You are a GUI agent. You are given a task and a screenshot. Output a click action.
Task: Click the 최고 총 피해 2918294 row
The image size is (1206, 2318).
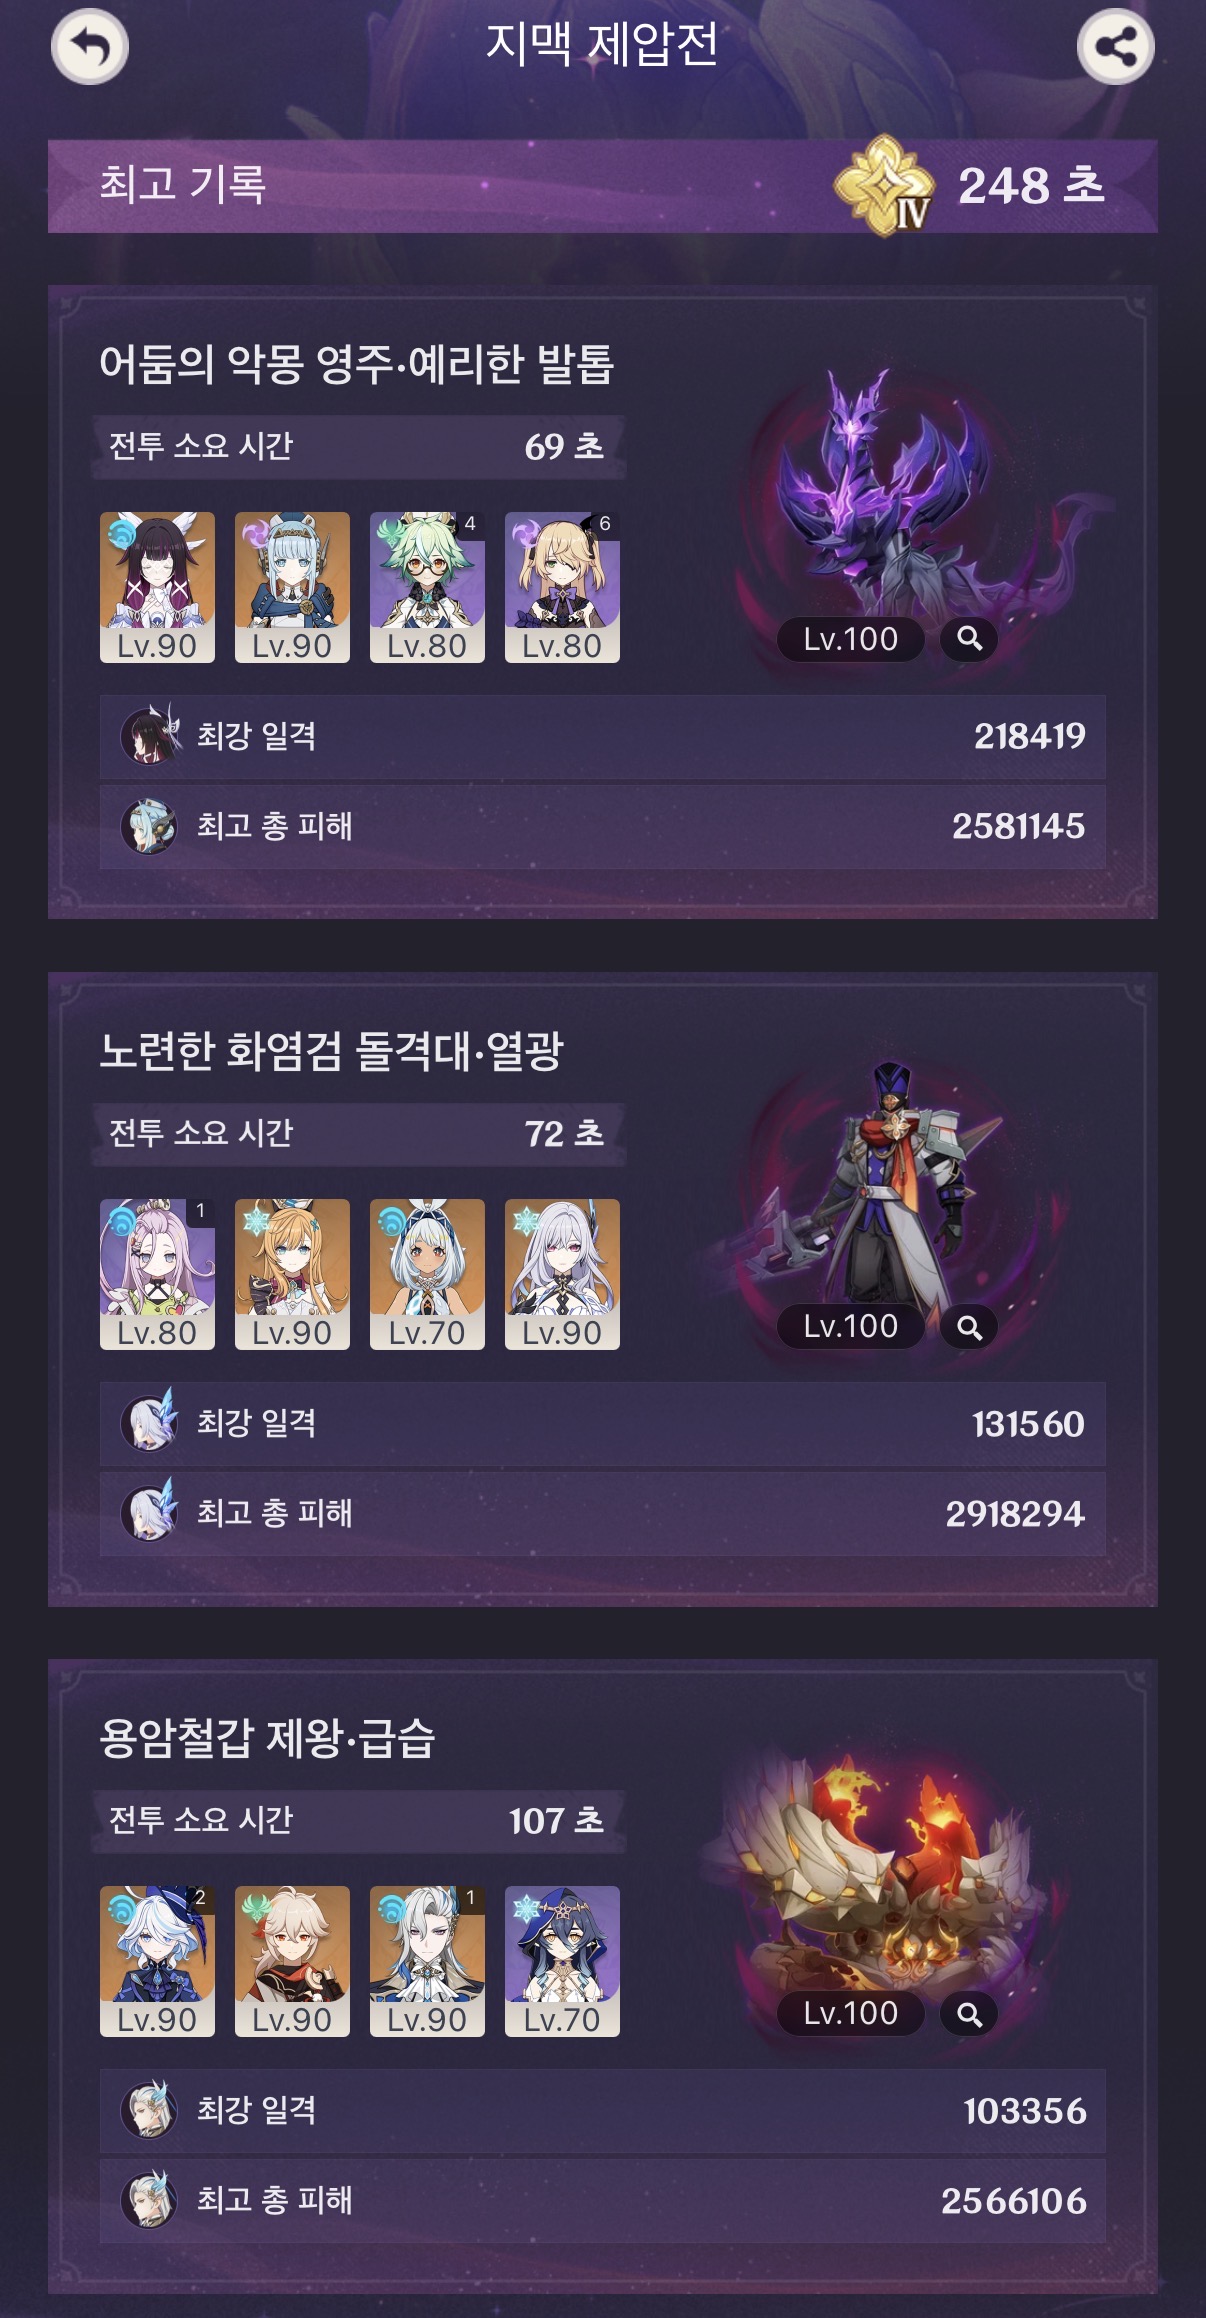603,1514
